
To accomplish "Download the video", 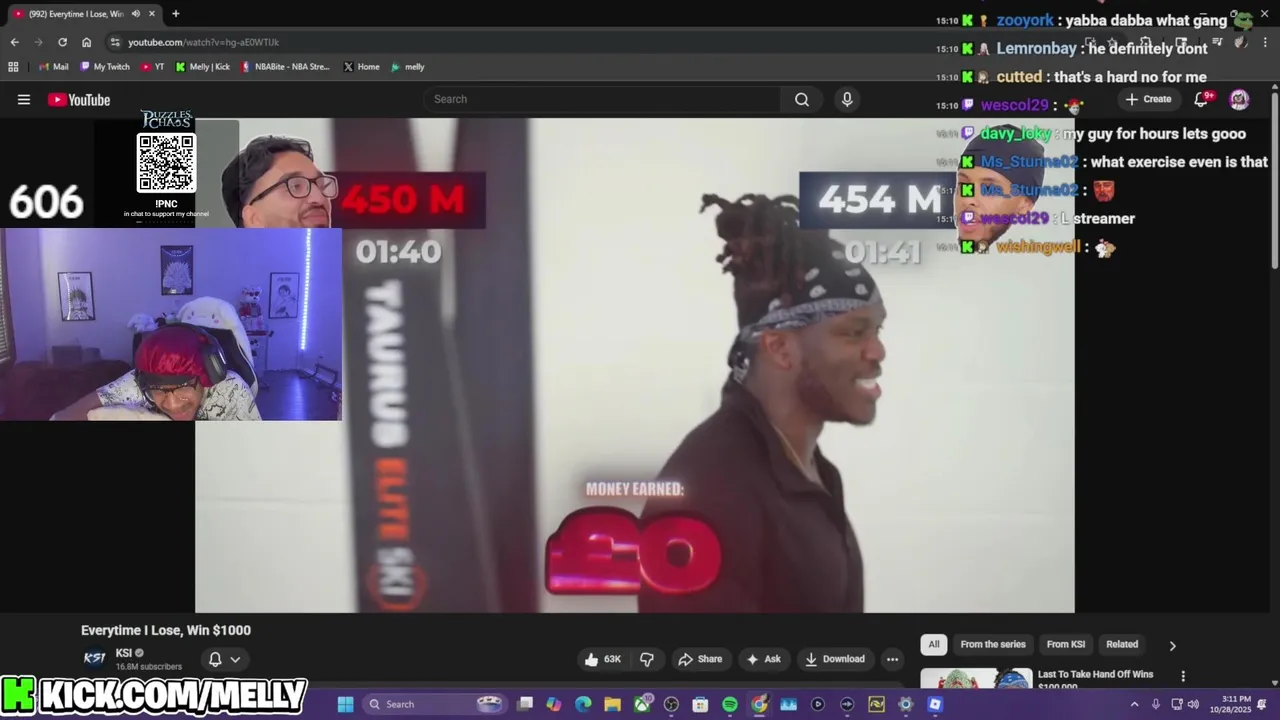I will pos(834,659).
